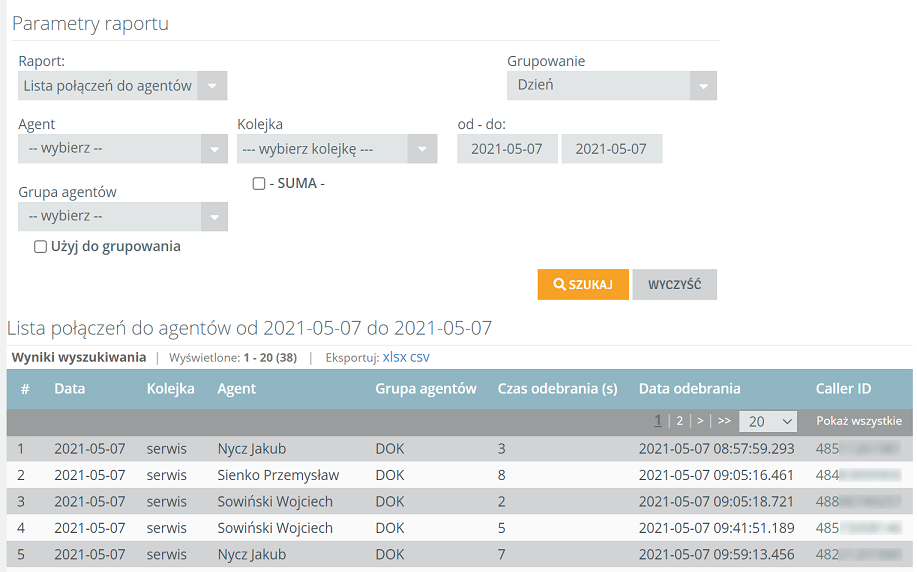Select Nycz Jakub in row 5
The height and width of the screenshot is (572, 917).
[x=251, y=554]
